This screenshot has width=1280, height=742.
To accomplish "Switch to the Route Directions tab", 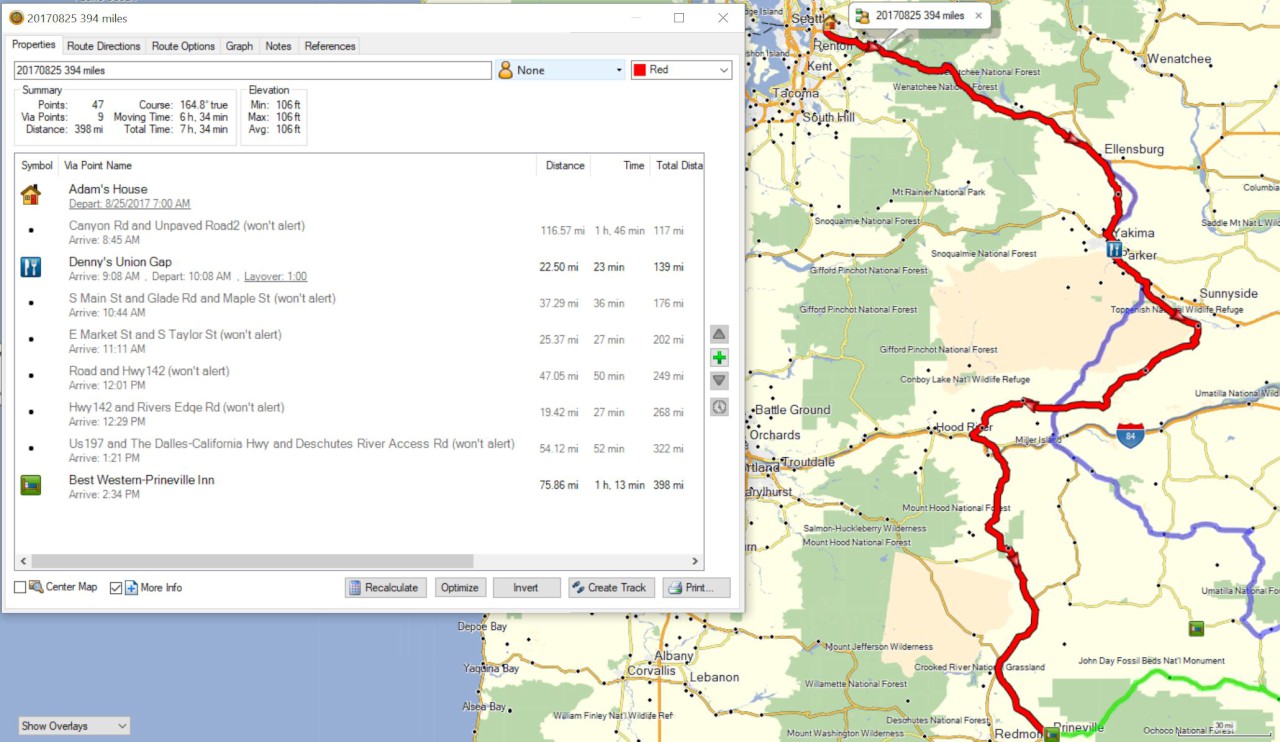I will (x=104, y=46).
